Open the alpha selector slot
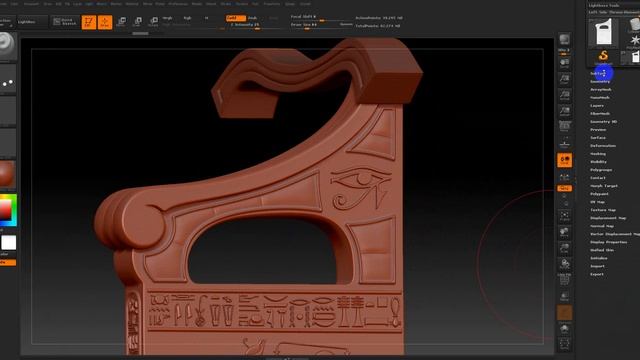Image resolution: width=640 pixels, height=360 pixels. (8, 110)
